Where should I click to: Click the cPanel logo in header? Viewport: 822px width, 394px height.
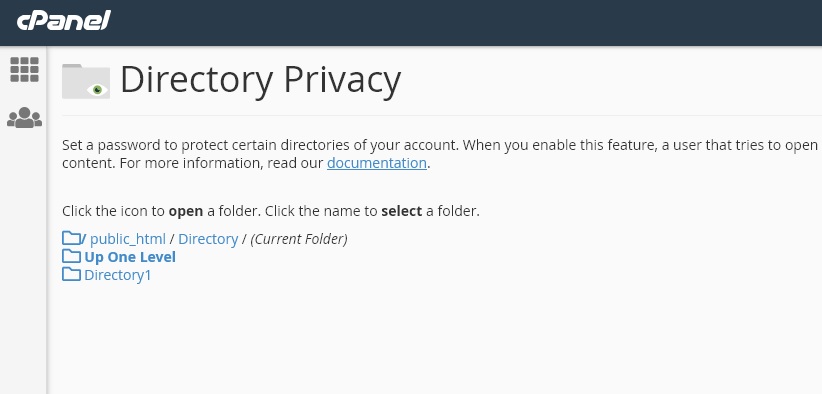(63, 21)
